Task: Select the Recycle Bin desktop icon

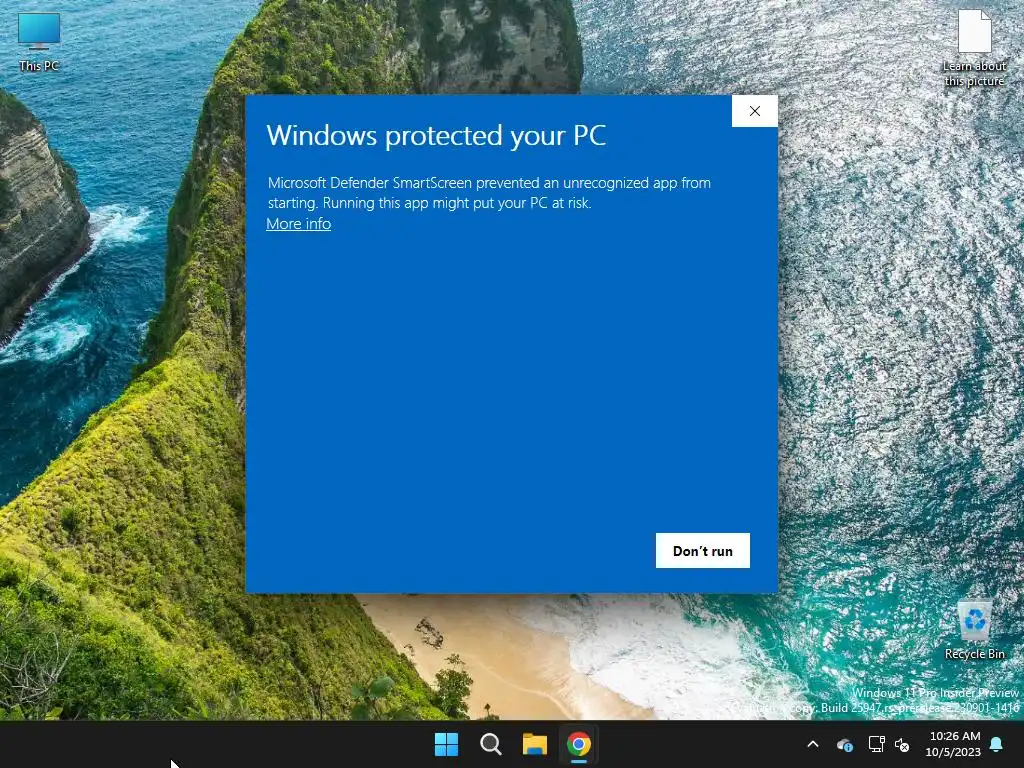Action: (x=974, y=630)
